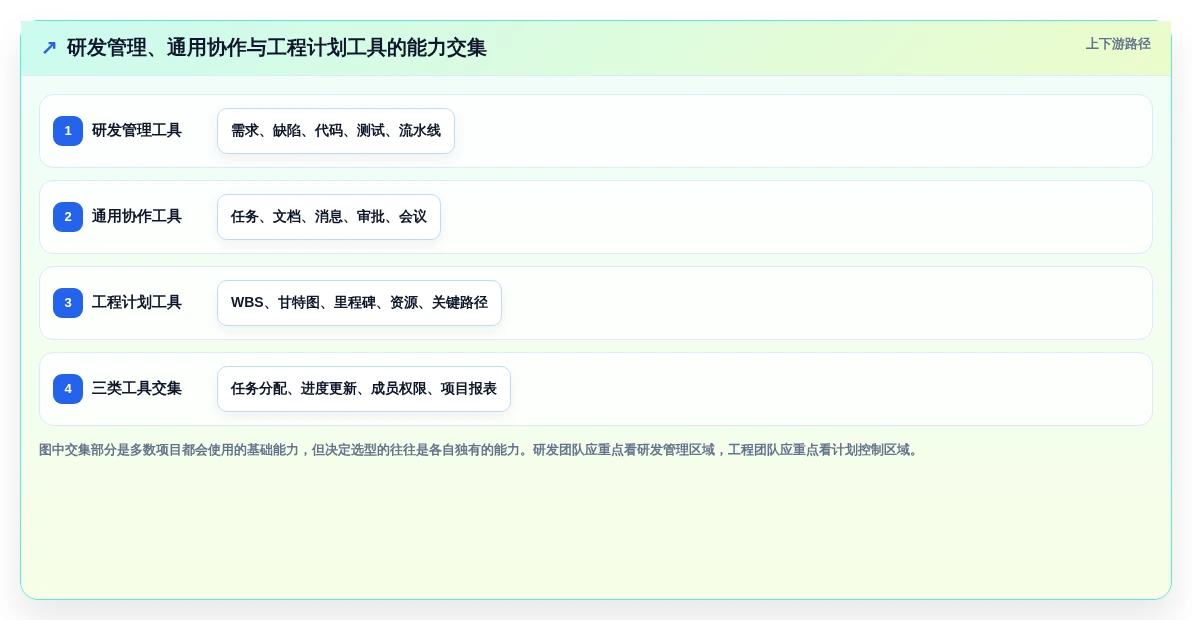The height and width of the screenshot is (620, 1192).
Task: Click the 任务分配、进度更新、成员权限、项目报表 chip
Action: click(x=363, y=388)
